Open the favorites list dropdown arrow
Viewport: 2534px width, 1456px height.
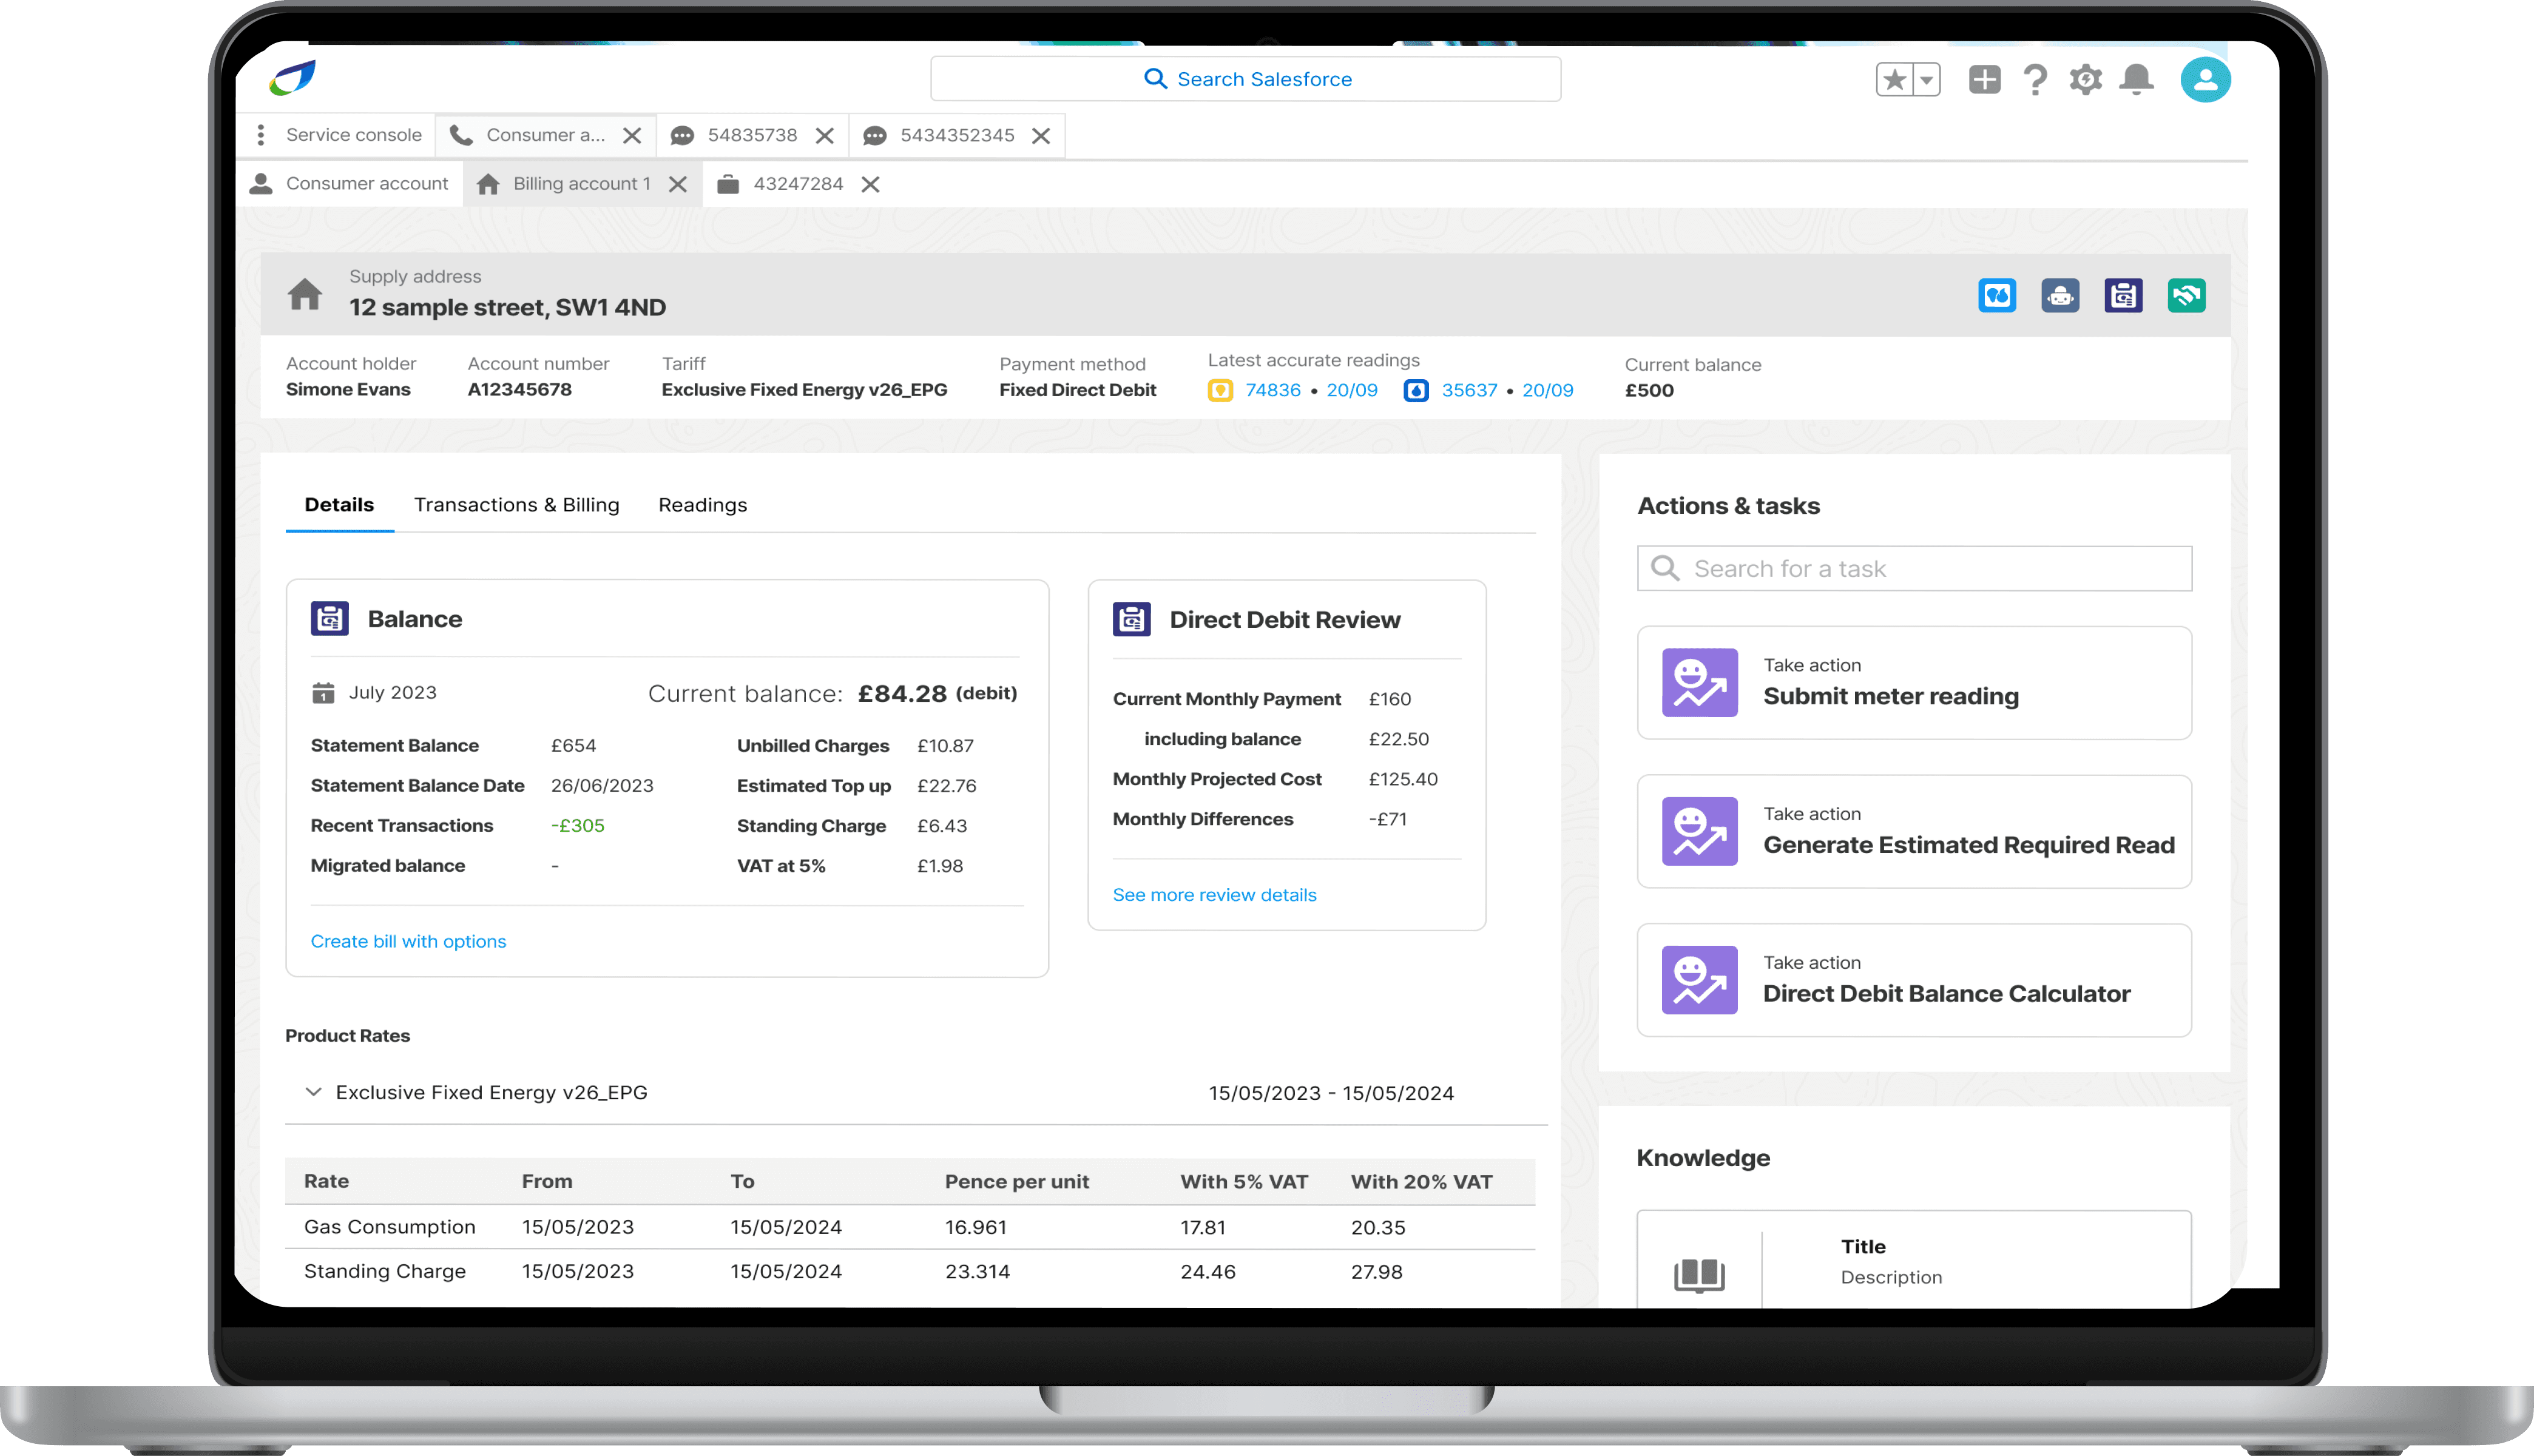pyautogui.click(x=1926, y=79)
